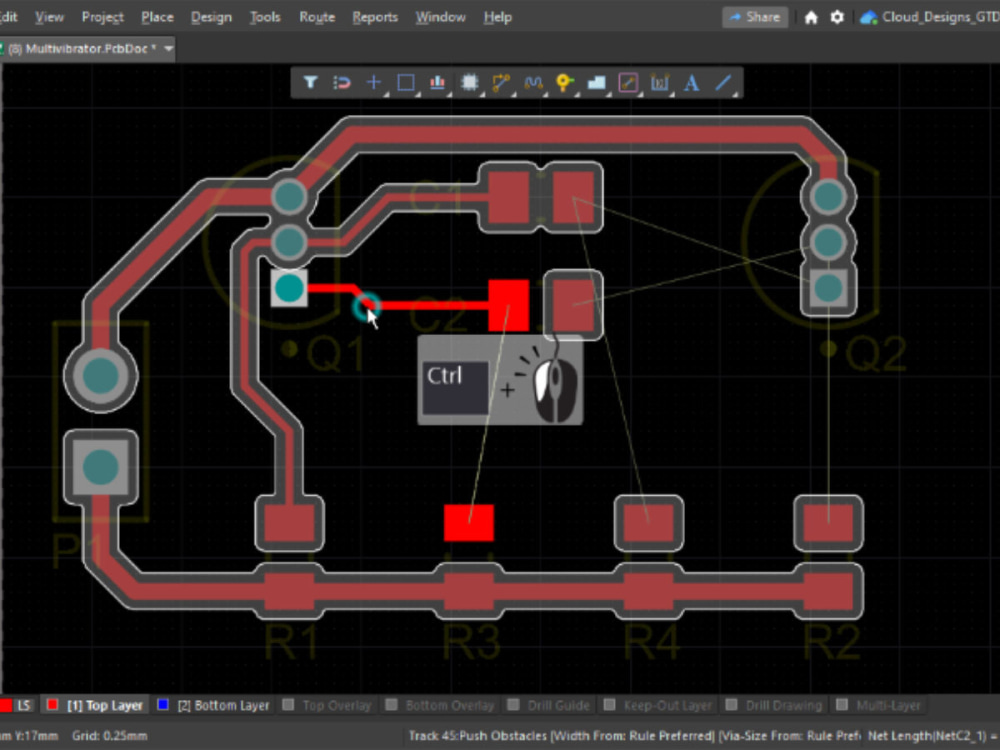Switch to Top Overlay layer tab
Screen dimensions: 1000x750
click(x=327, y=705)
